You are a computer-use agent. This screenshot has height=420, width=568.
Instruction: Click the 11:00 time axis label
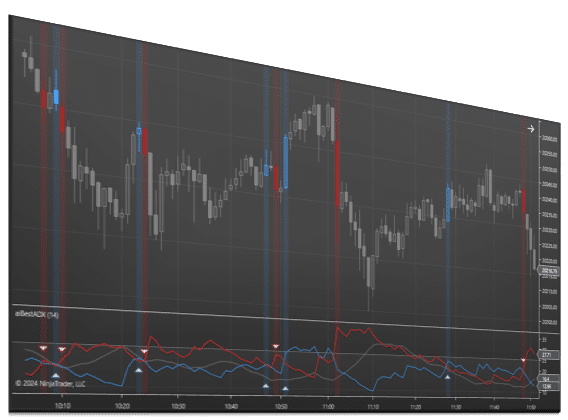[x=328, y=407]
